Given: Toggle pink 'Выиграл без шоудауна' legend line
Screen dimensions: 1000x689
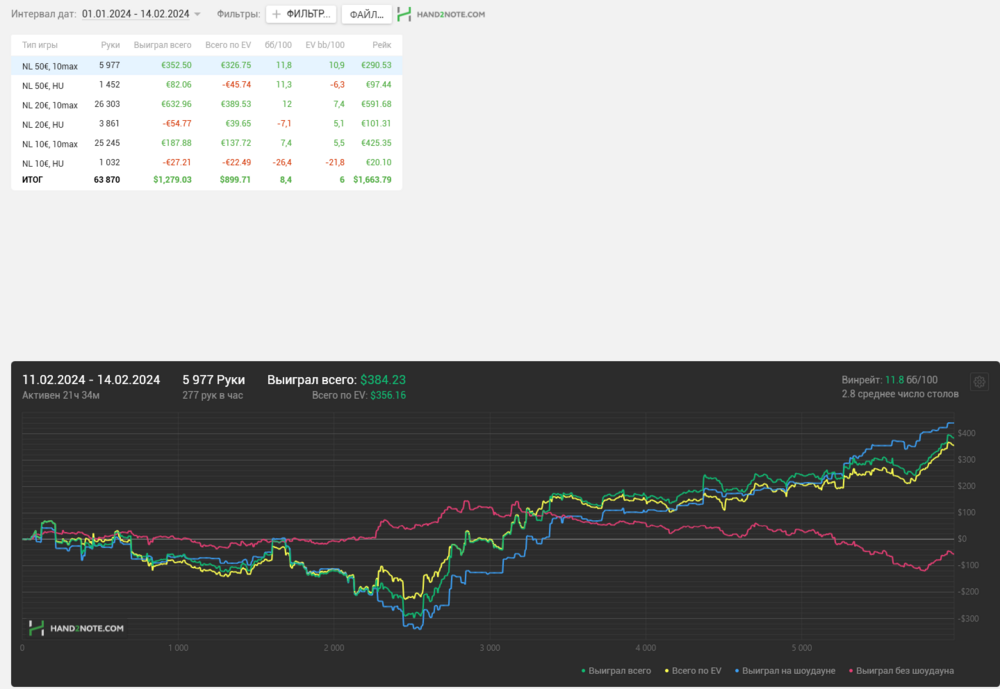Looking at the screenshot, I should click(901, 670).
